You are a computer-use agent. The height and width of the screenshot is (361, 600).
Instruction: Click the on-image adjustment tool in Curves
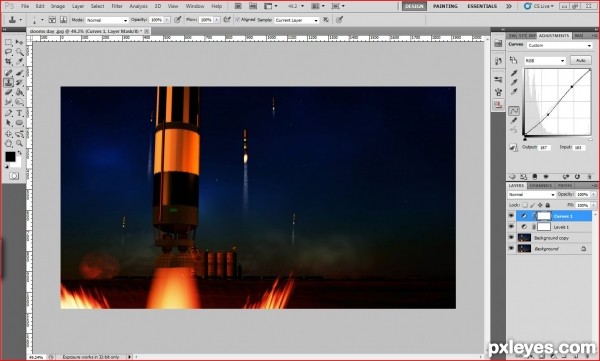click(x=513, y=60)
